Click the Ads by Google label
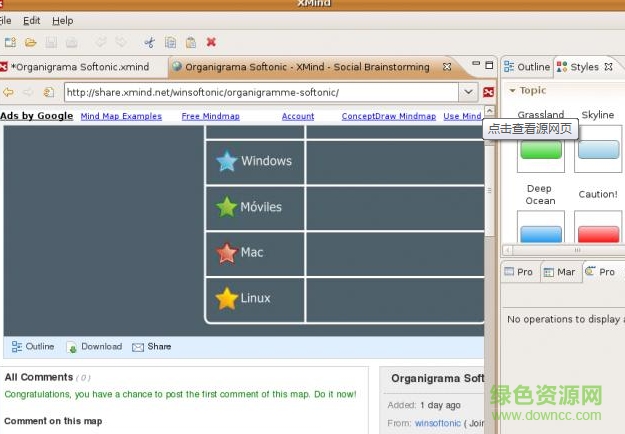 pyautogui.click(x=37, y=116)
